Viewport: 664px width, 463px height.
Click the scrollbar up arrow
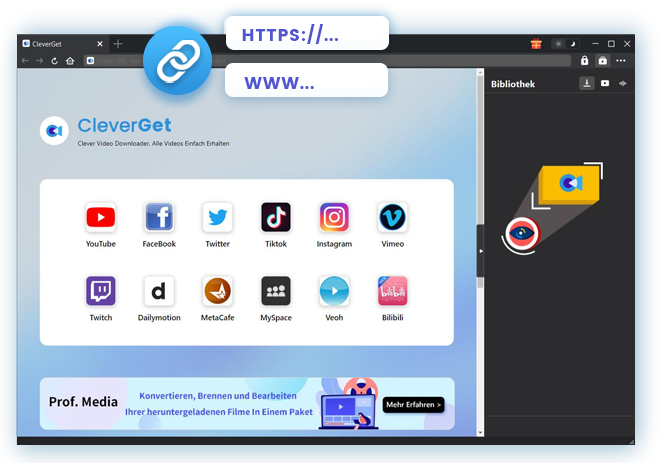coord(480,73)
